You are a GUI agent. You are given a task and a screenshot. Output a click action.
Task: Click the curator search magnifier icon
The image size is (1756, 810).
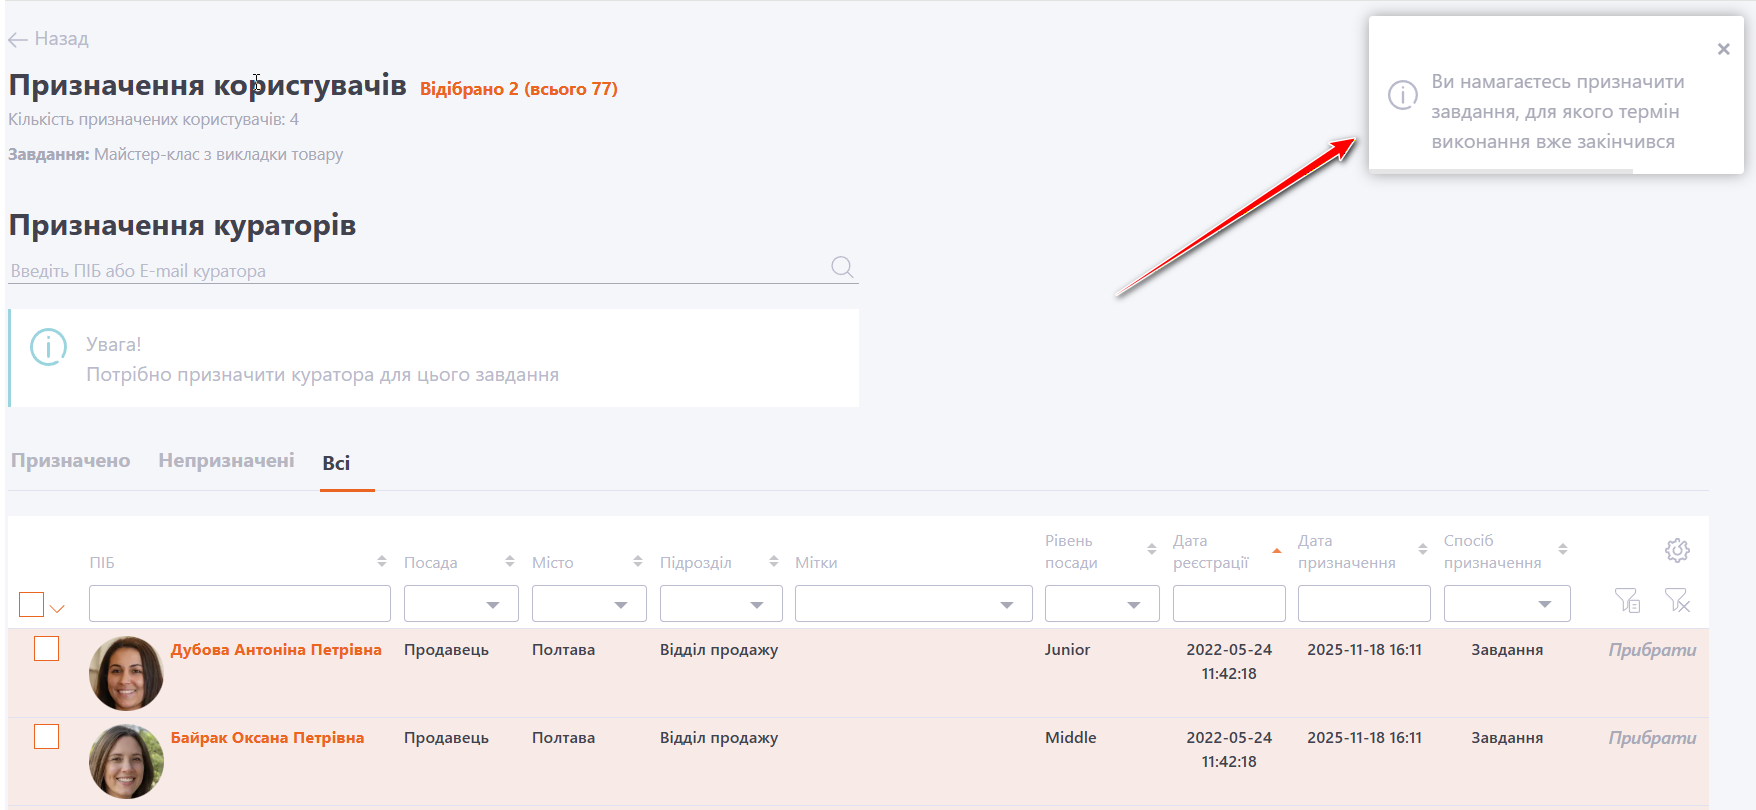[x=842, y=267]
